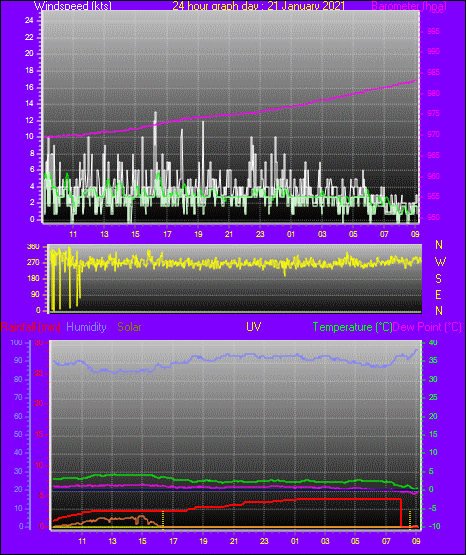Screen dimensions: 466x555
Task: Click the 960 barometer axis value
Action: pyautogui.click(x=433, y=176)
